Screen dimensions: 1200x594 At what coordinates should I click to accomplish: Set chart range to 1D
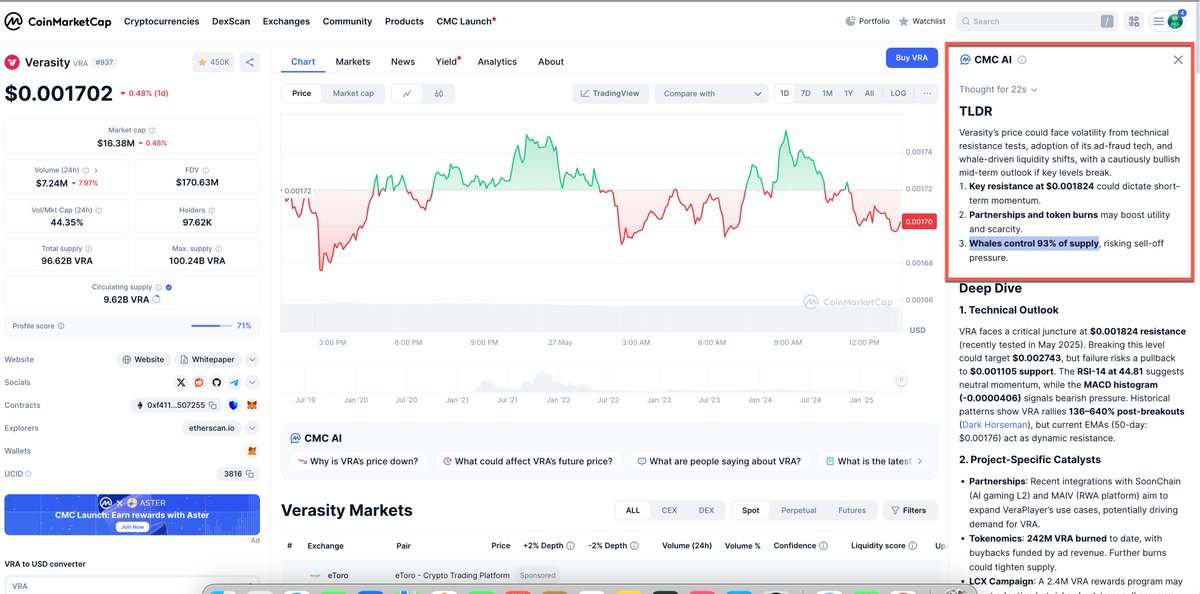click(785, 93)
